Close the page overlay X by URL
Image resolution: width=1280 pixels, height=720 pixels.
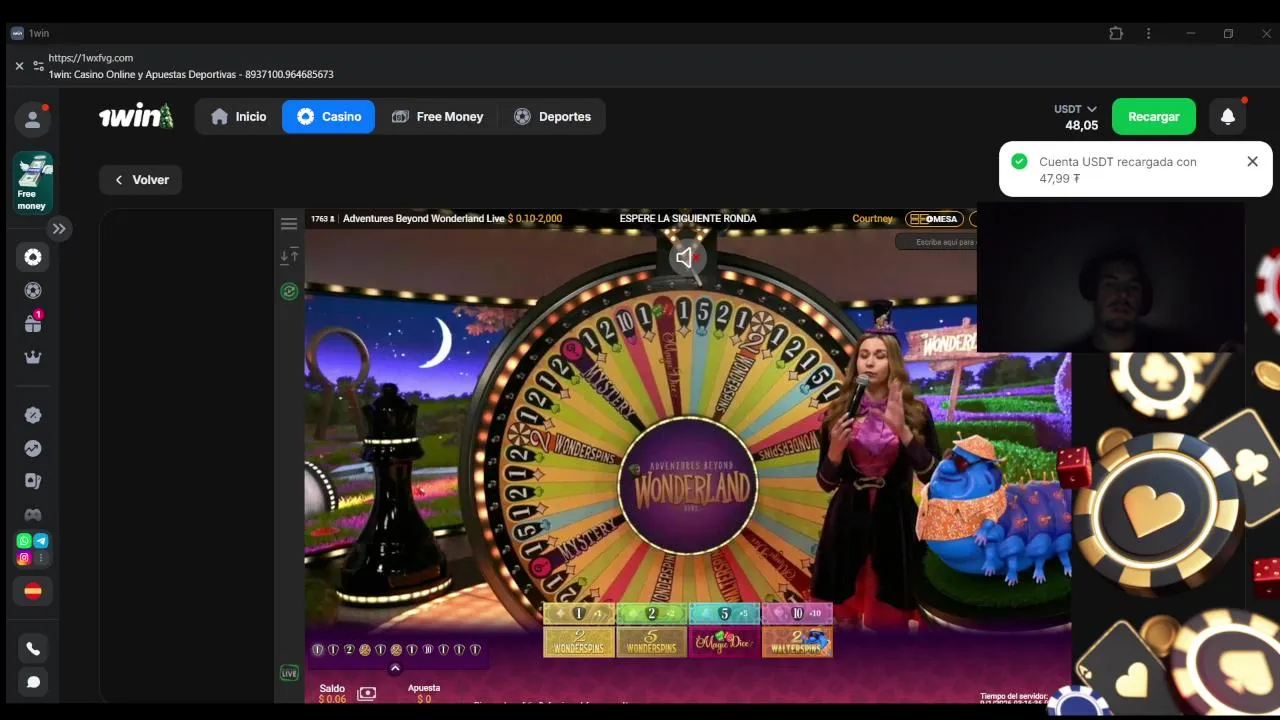pos(19,66)
